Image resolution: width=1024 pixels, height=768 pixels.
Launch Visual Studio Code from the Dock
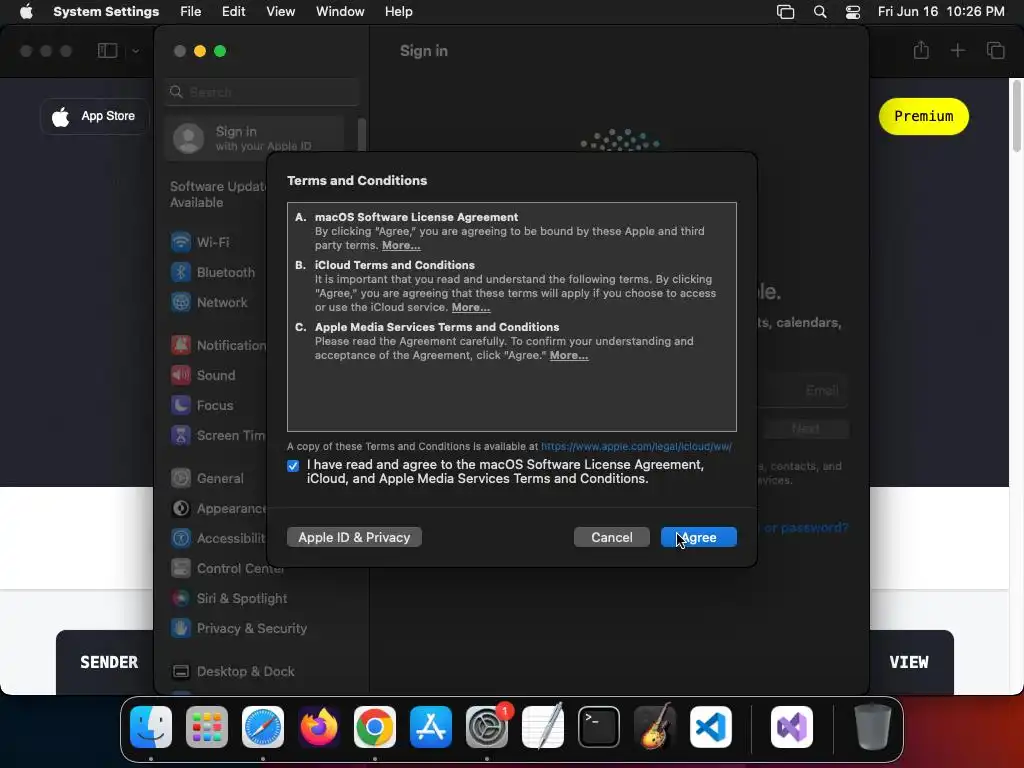click(711, 726)
